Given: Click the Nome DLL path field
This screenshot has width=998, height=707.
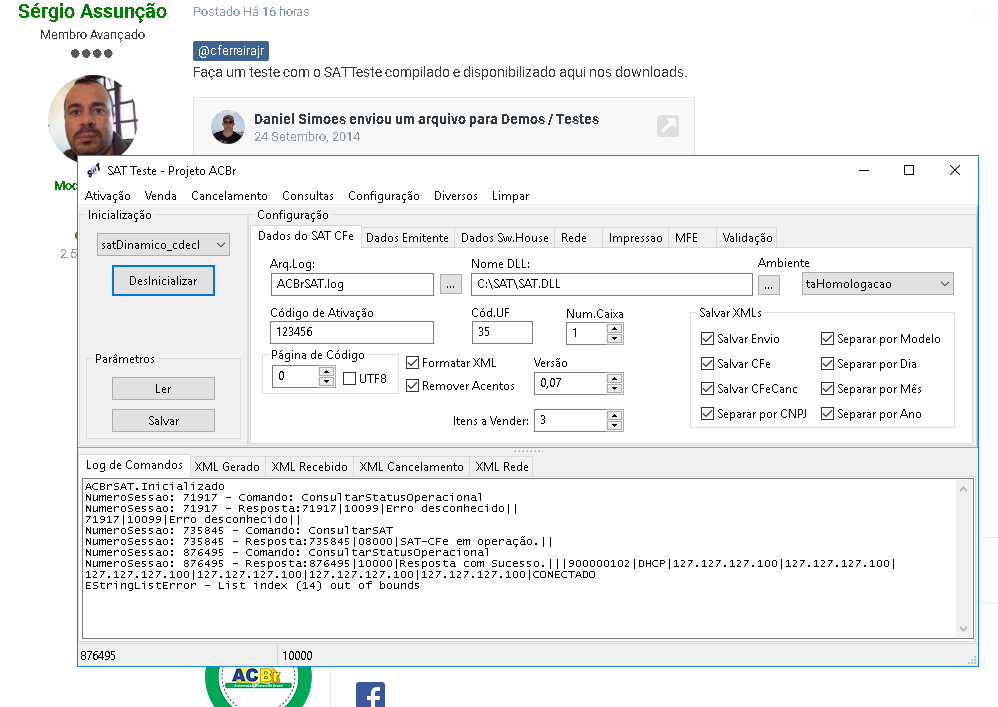Looking at the screenshot, I should 612,284.
